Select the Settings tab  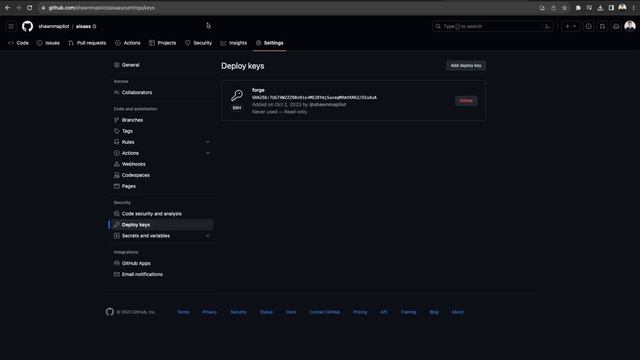click(269, 43)
